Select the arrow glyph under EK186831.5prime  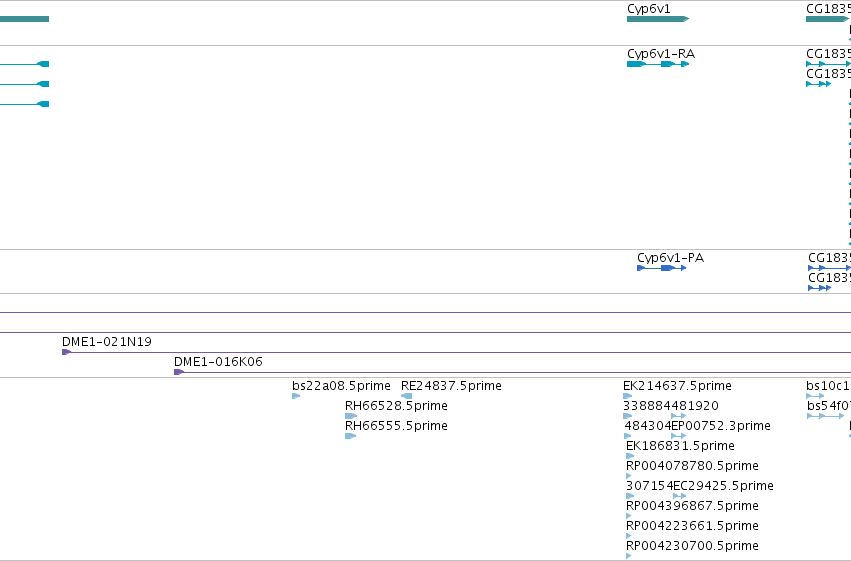(630, 456)
